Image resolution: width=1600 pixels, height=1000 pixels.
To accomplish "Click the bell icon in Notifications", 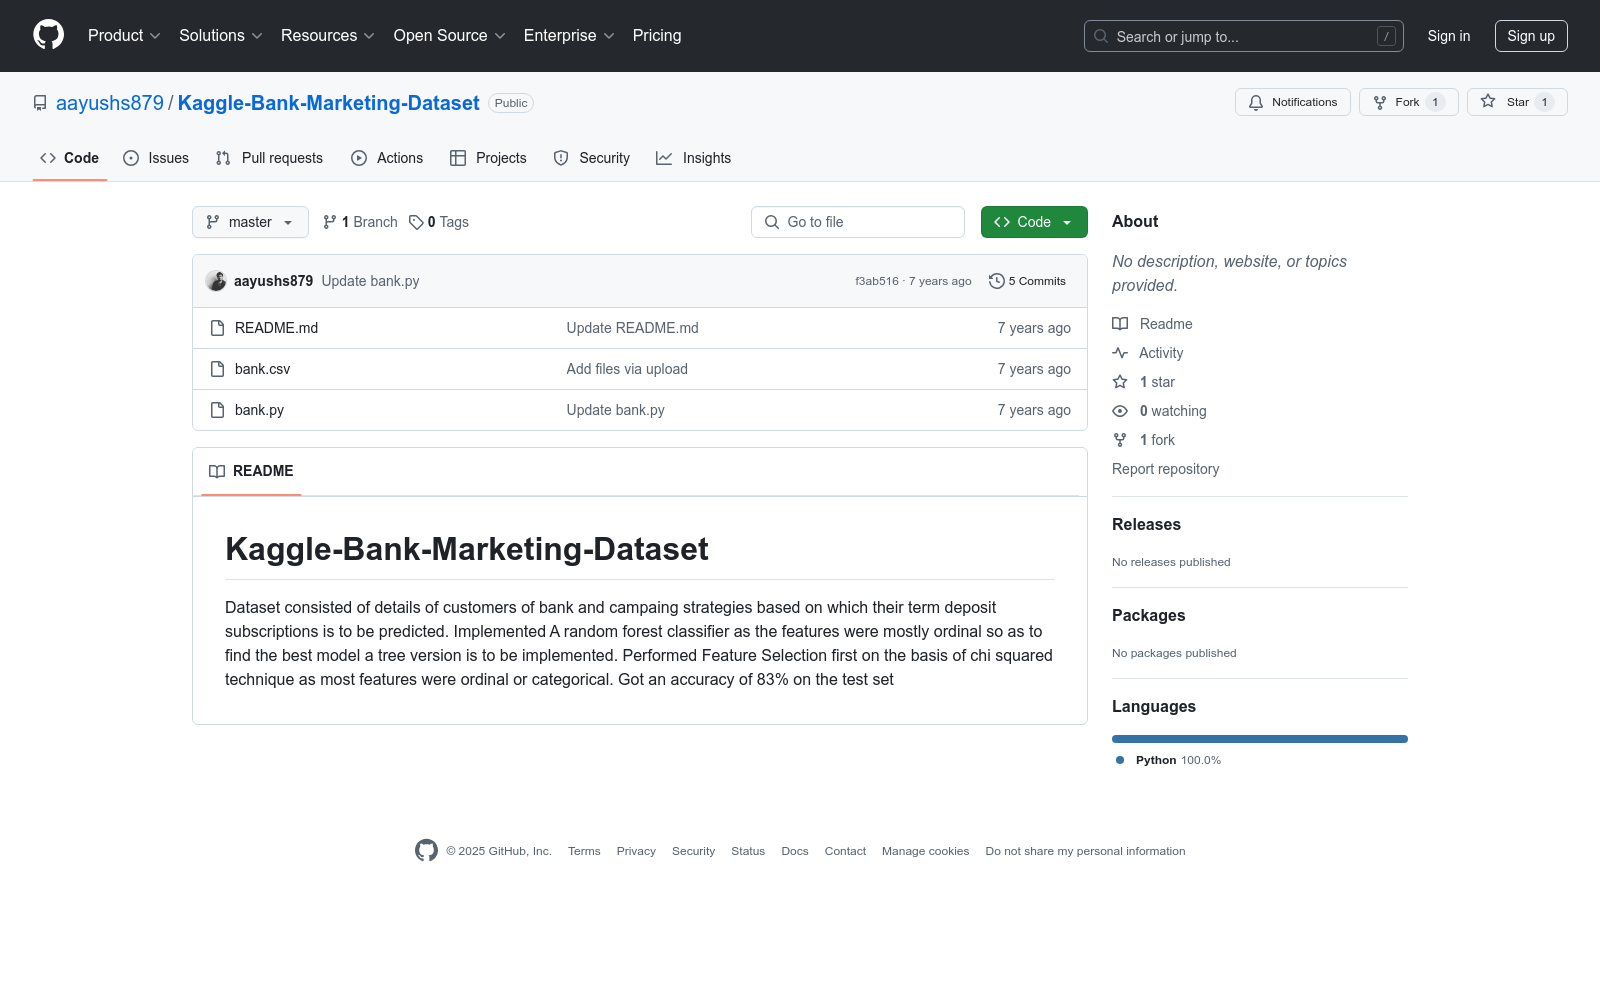I will [x=1256, y=102].
